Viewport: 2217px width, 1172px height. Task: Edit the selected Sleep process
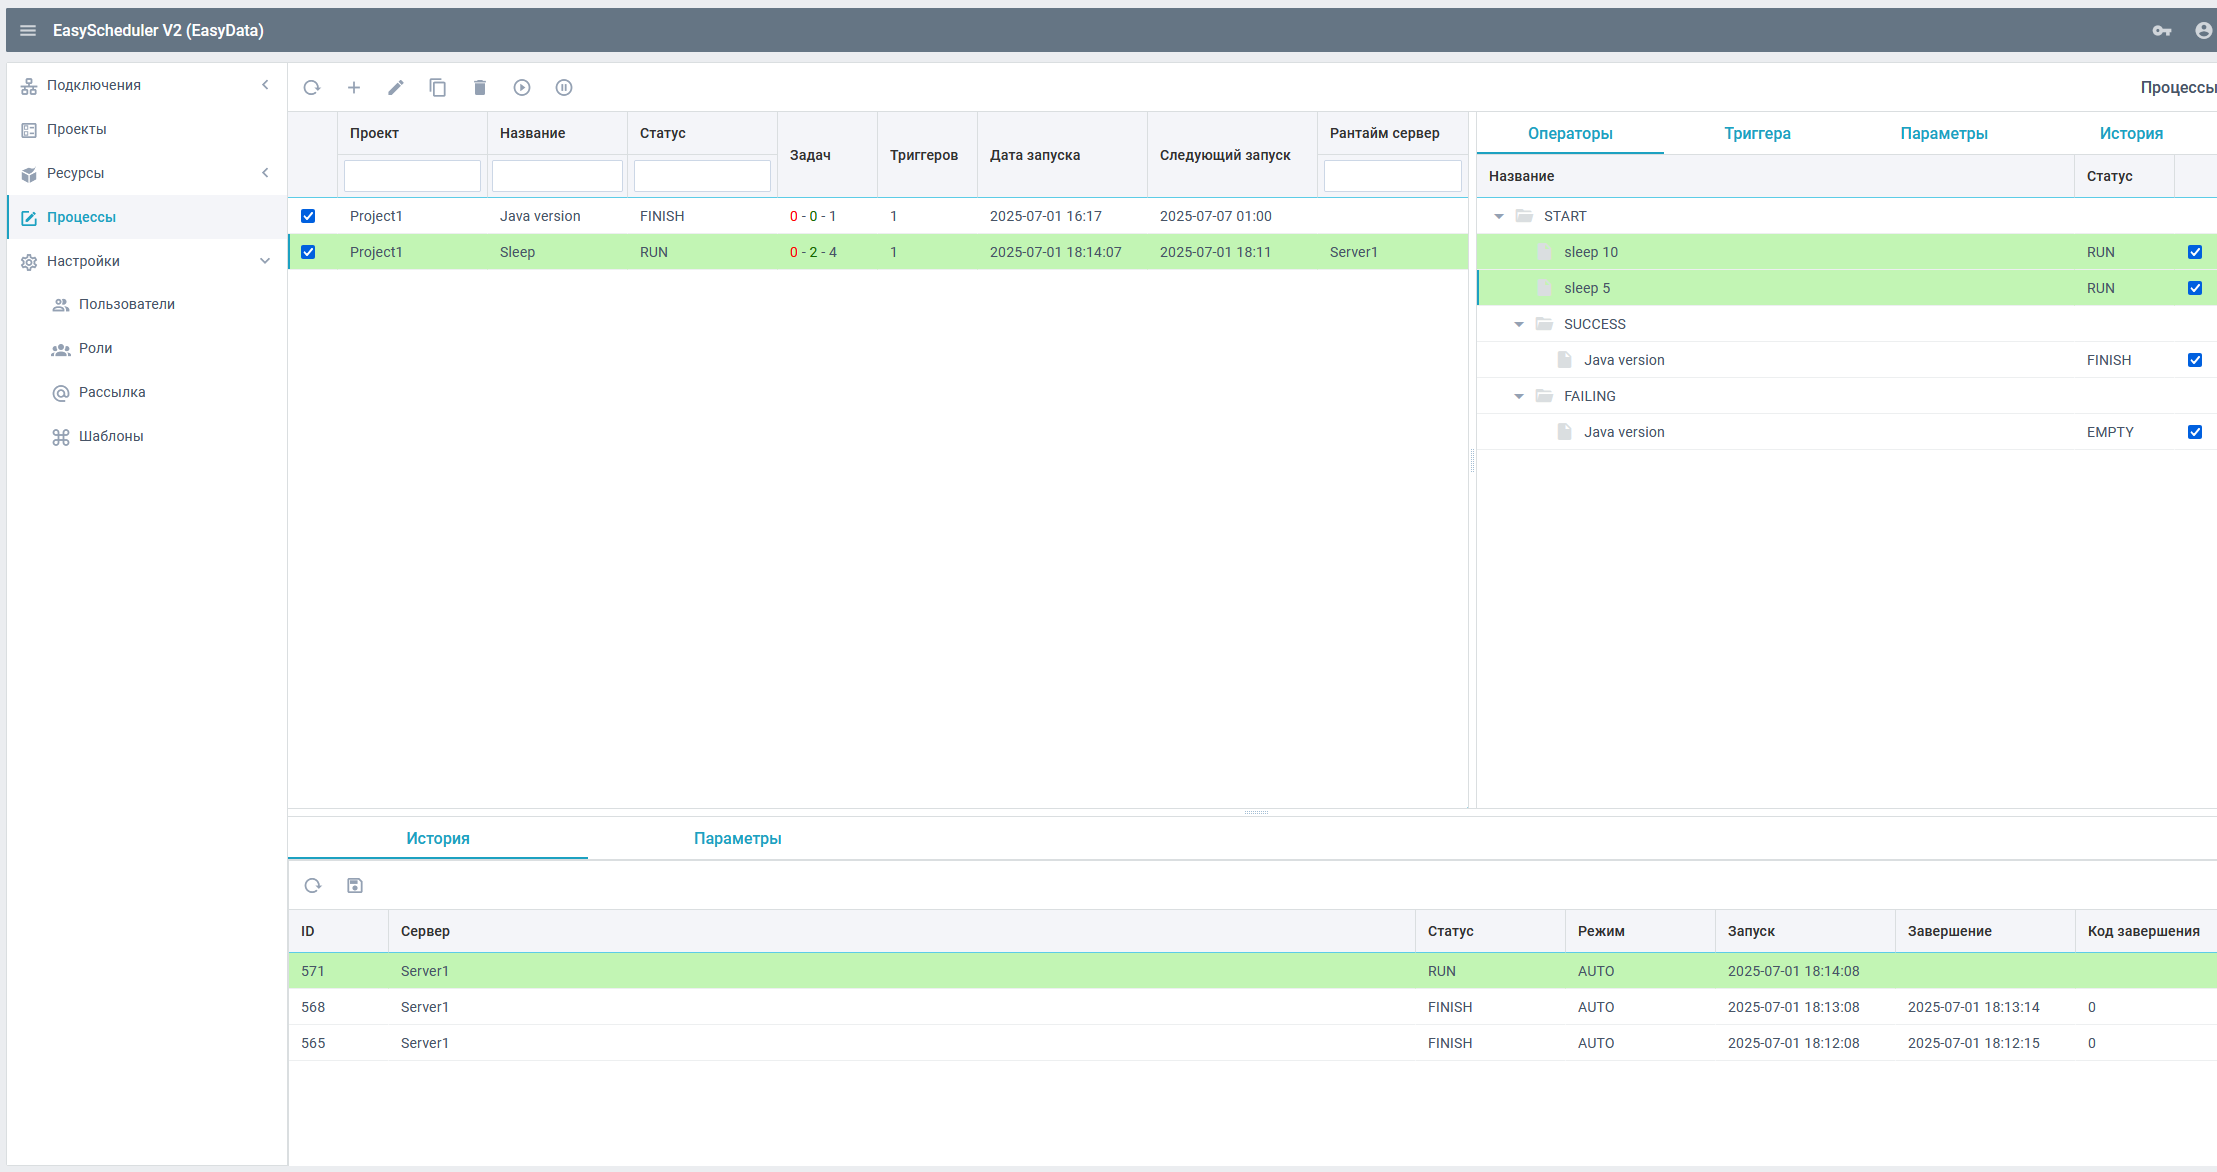click(x=396, y=87)
